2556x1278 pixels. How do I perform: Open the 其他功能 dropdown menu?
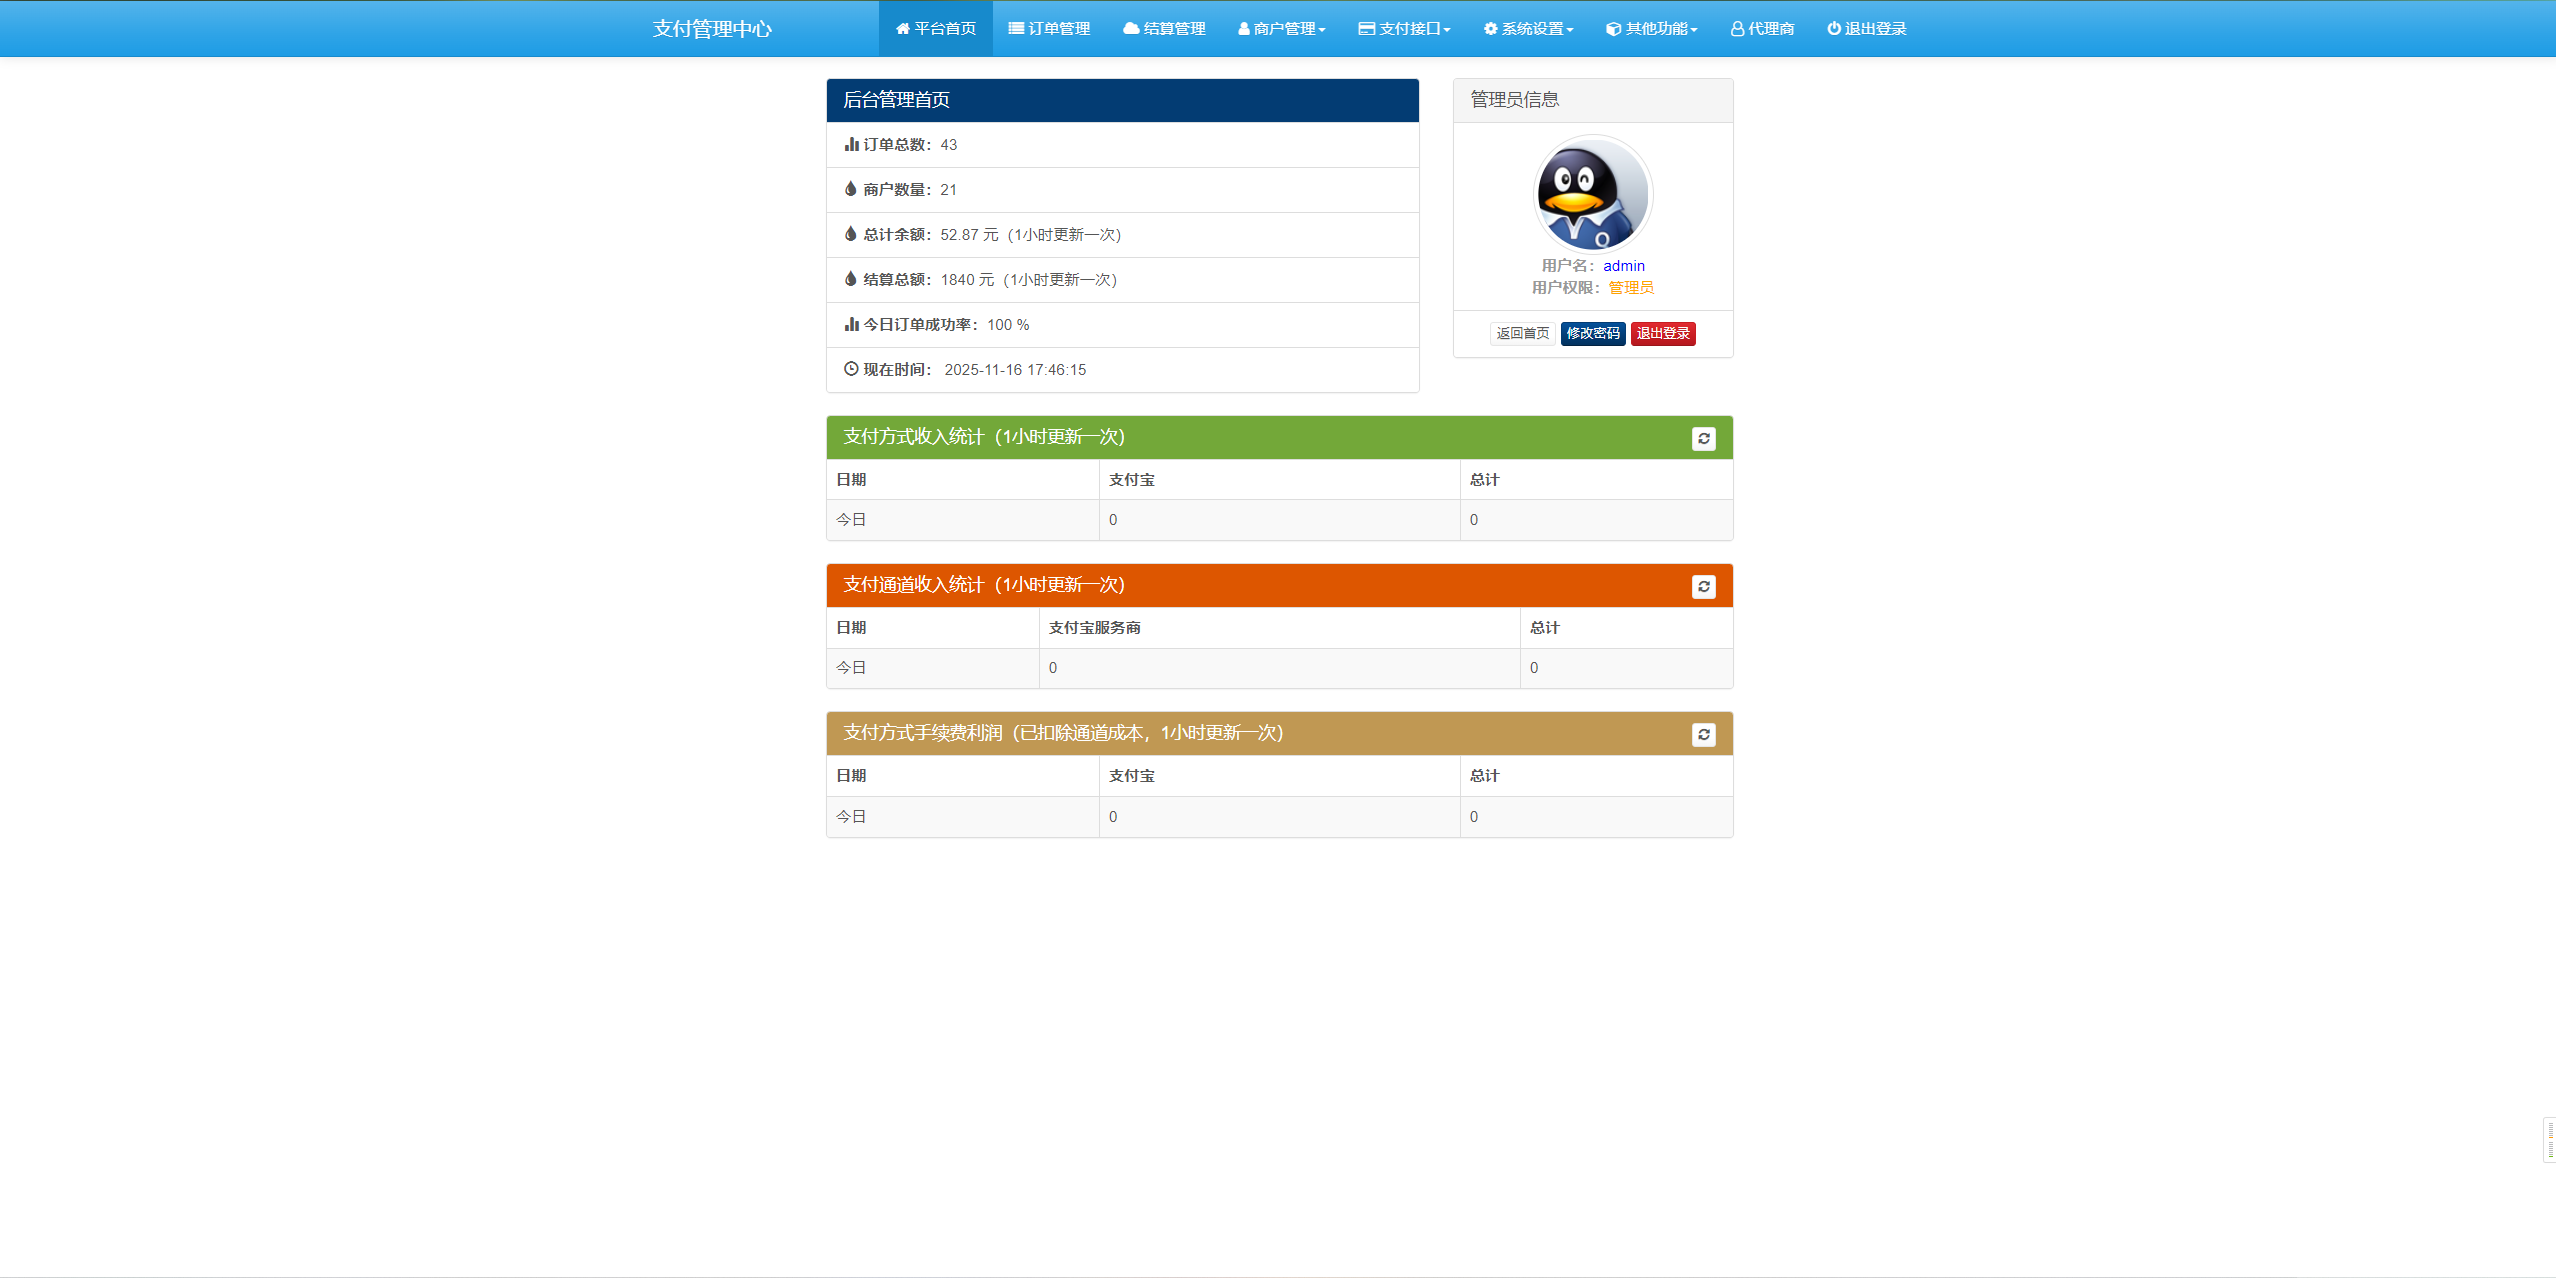point(1651,29)
